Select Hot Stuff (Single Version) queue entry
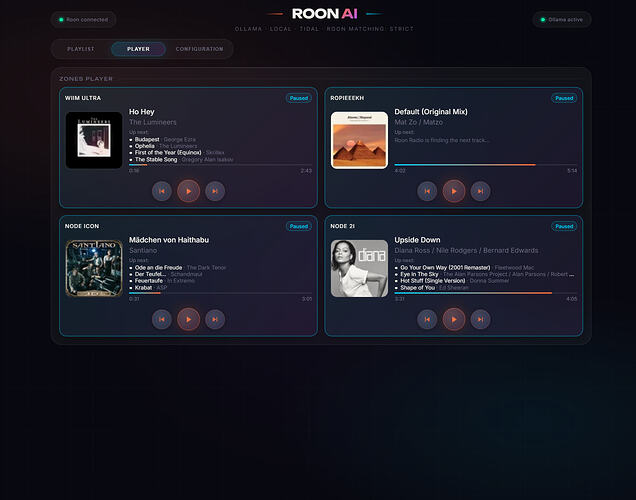 [433, 281]
